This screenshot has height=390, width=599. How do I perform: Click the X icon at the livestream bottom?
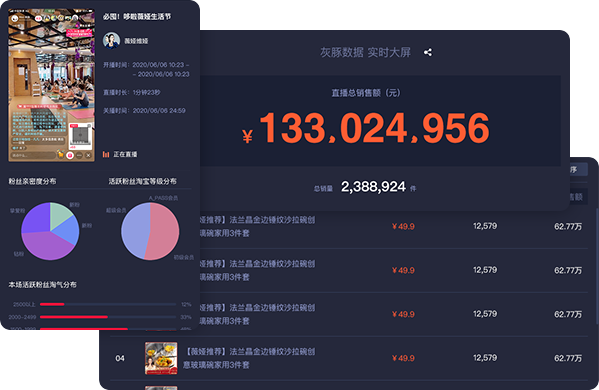point(88,155)
